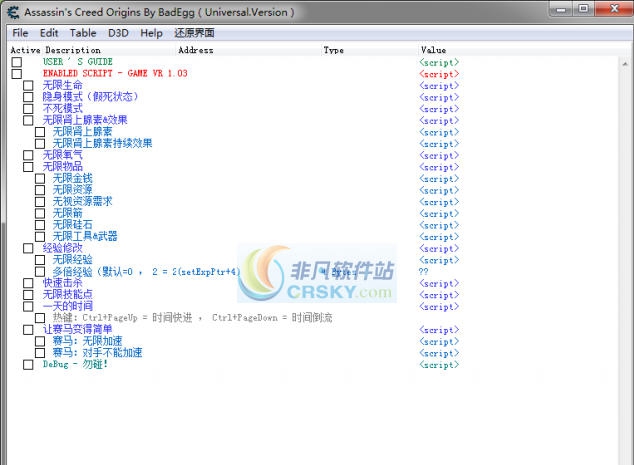Screen dimensions: 634x465
Task: Toggle the 无限肾上腺素&效果 checkbox
Action: pyautogui.click(x=28, y=120)
